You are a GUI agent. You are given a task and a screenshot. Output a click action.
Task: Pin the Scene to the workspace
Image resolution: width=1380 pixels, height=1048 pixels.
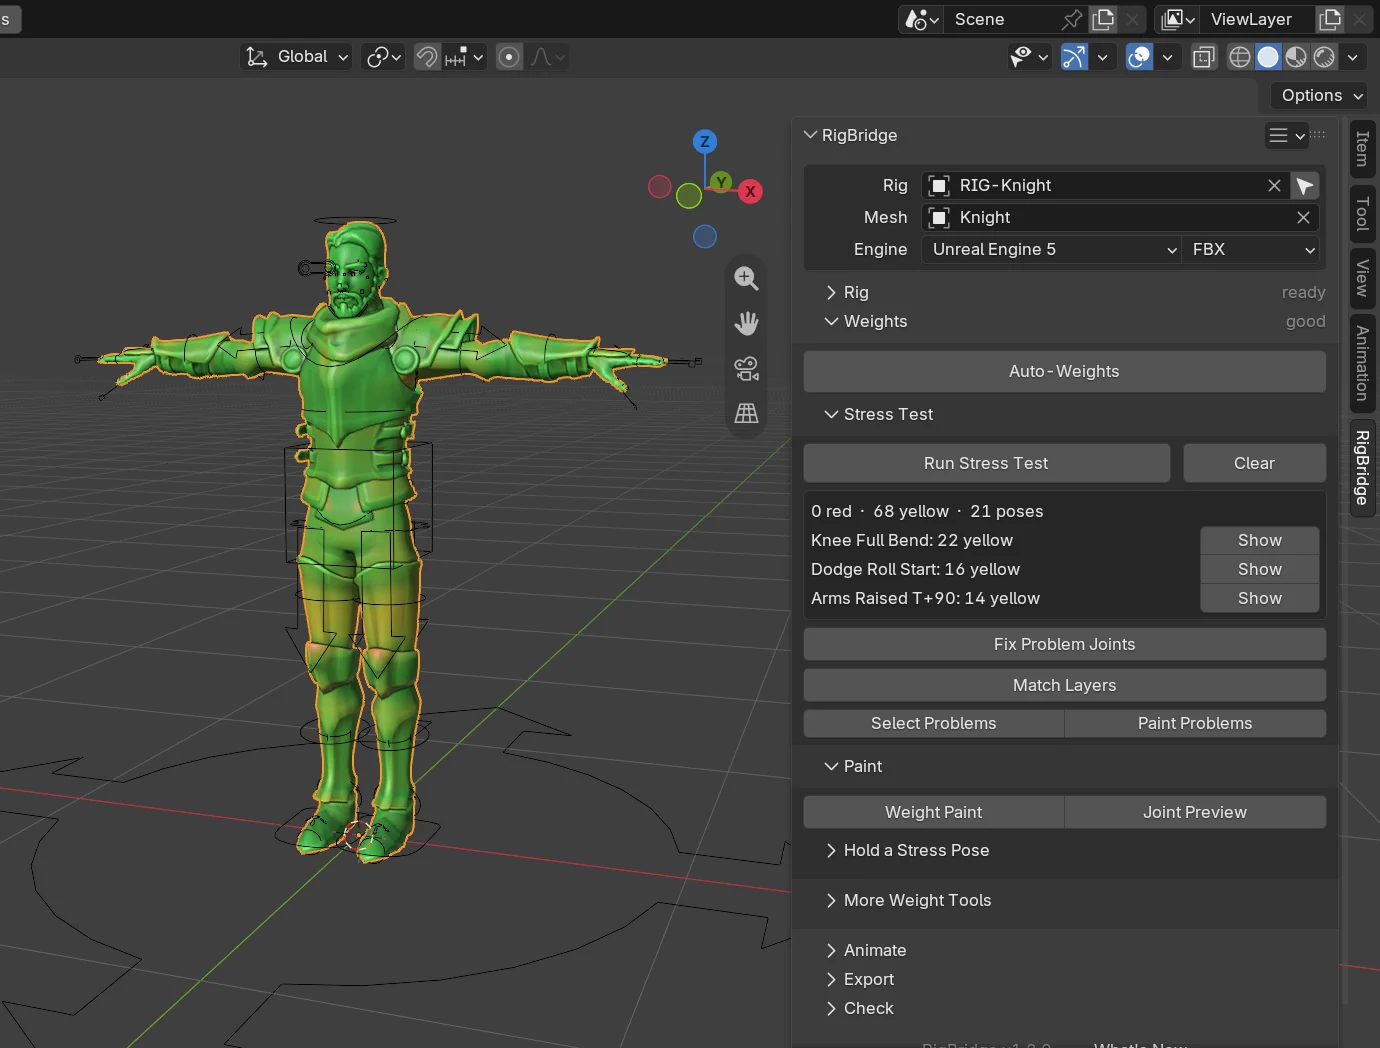1072,19
